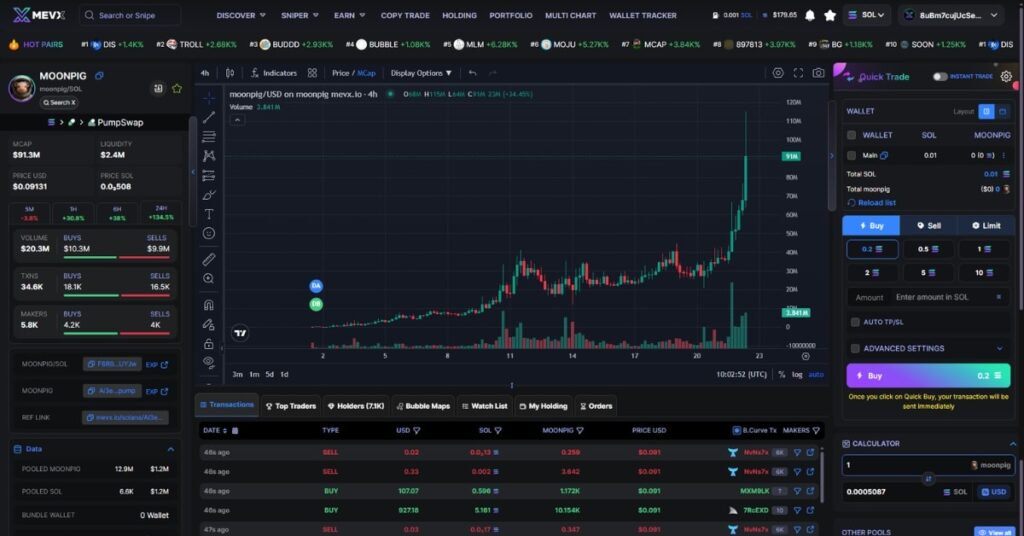This screenshot has width=1024, height=536.
Task: Lock all drawing tools
Action: pyautogui.click(x=208, y=343)
